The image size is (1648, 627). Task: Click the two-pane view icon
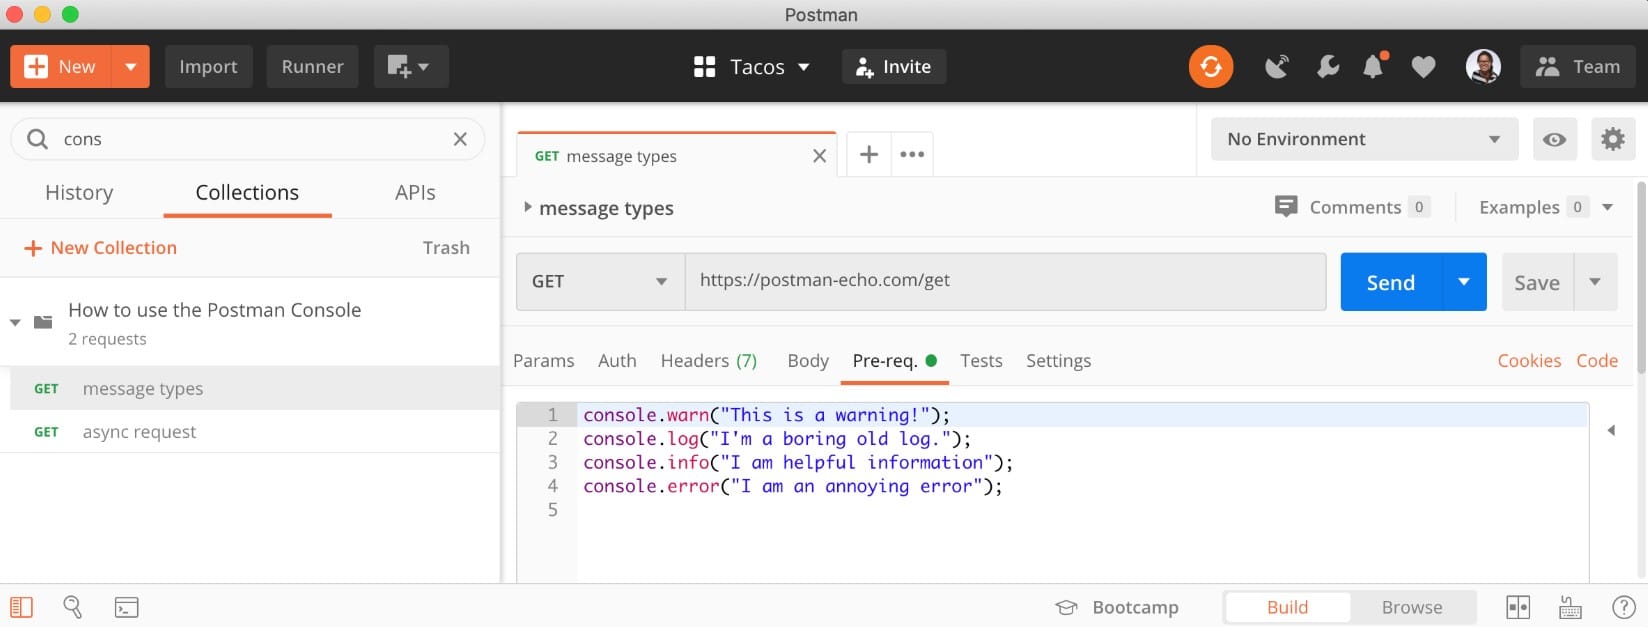[1518, 607]
